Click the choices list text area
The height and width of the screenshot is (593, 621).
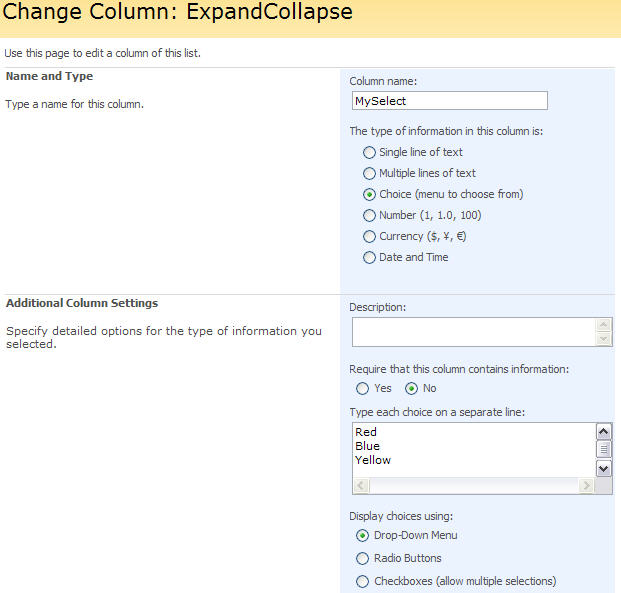471,448
